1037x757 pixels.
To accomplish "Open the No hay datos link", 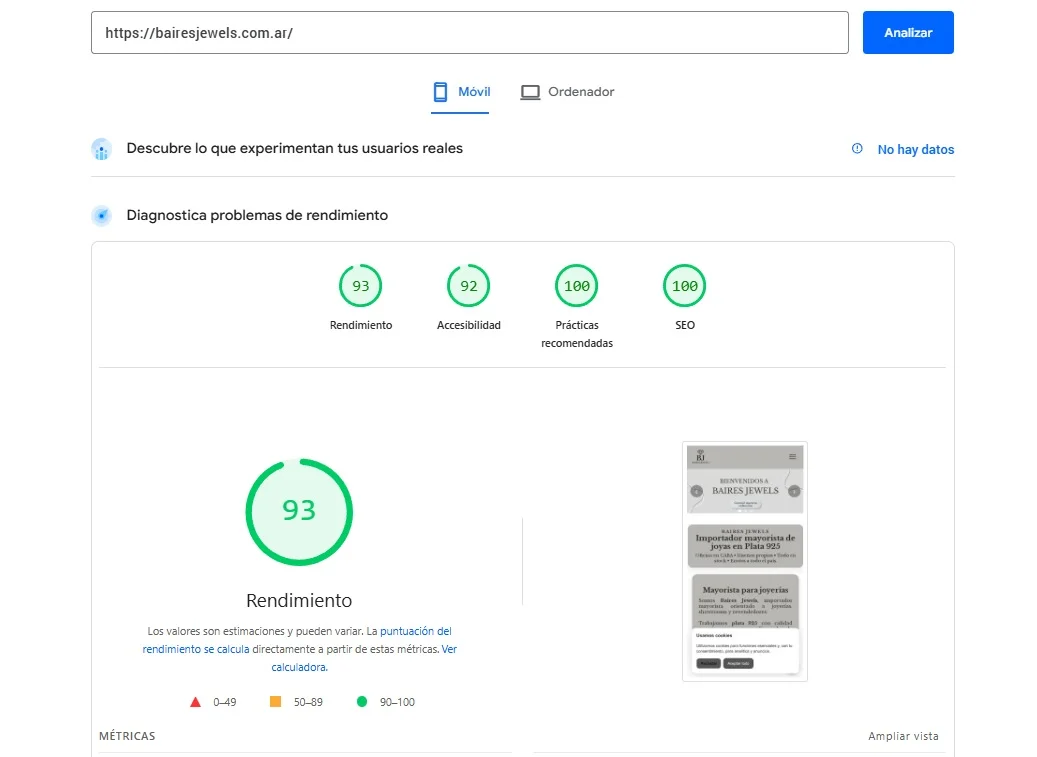I will pos(915,148).
